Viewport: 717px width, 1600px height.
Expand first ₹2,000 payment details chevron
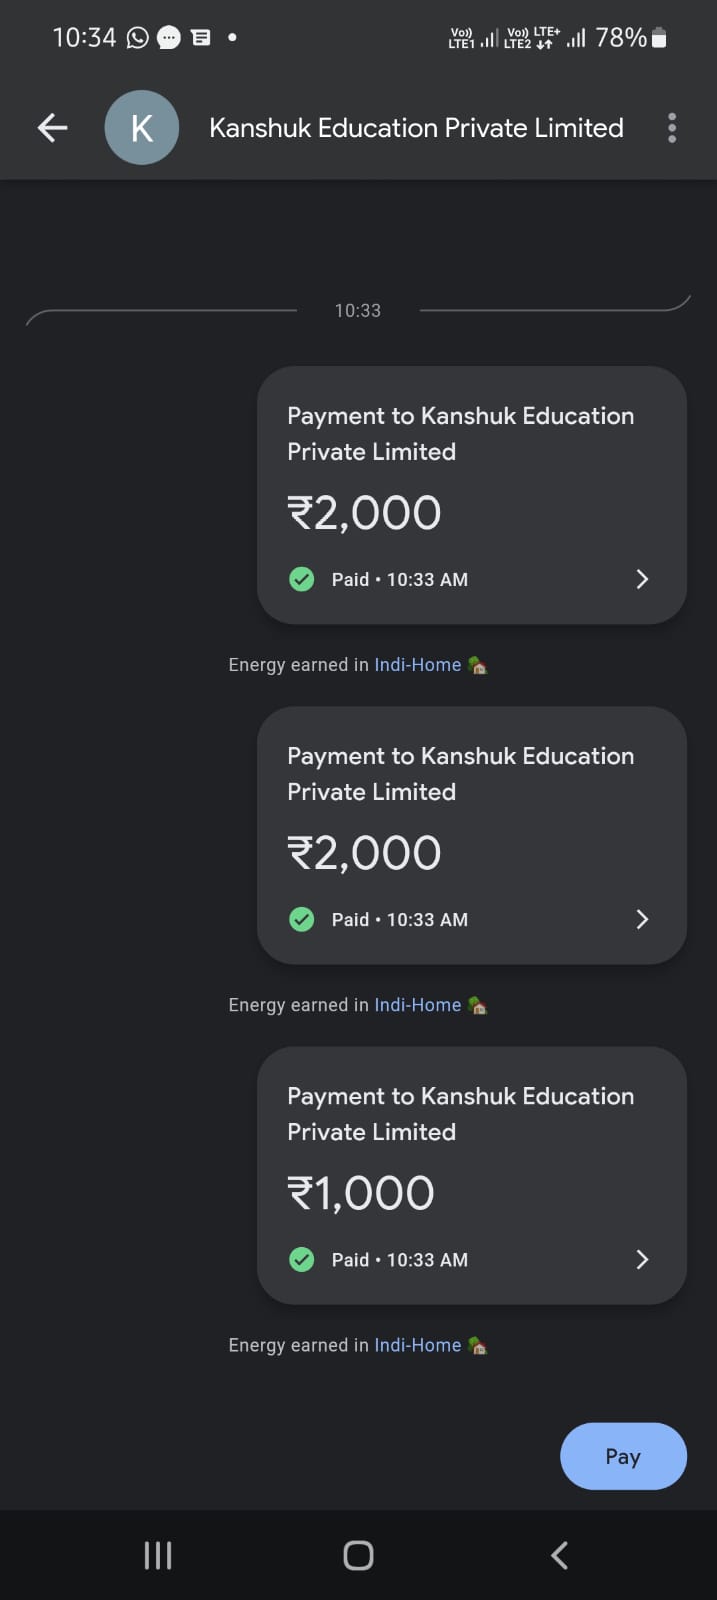[642, 579]
